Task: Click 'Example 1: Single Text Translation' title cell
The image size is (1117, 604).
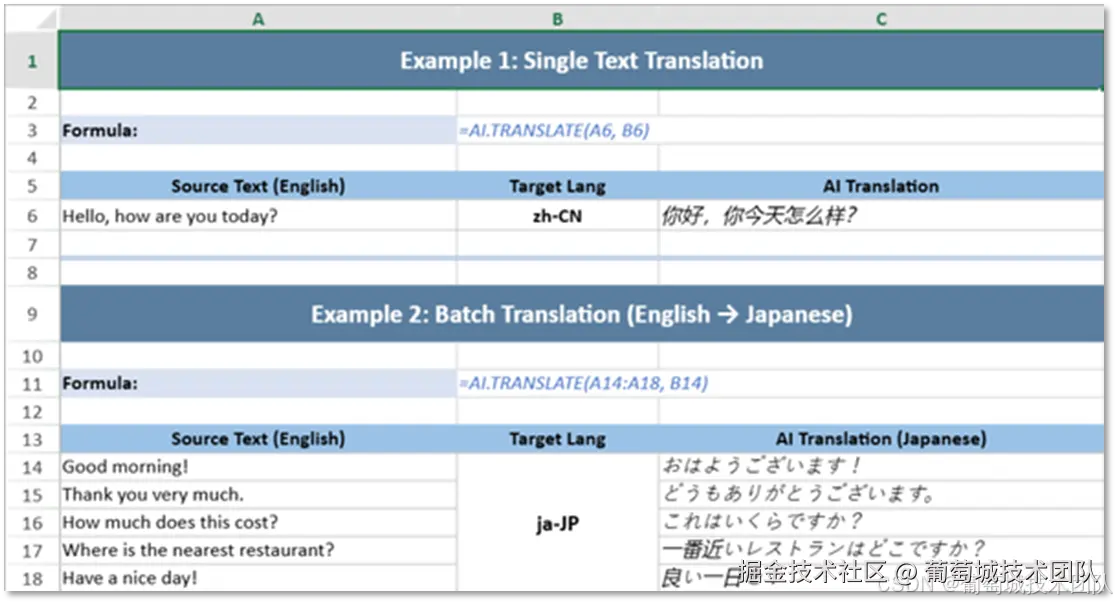Action: point(581,61)
